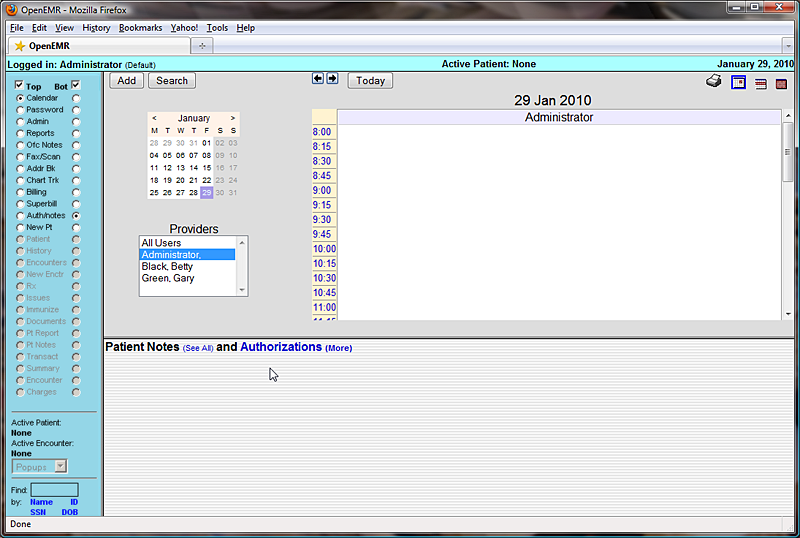The width and height of the screenshot is (800, 538).
Task: Open the Bookmarks menu
Action: [x=140, y=28]
